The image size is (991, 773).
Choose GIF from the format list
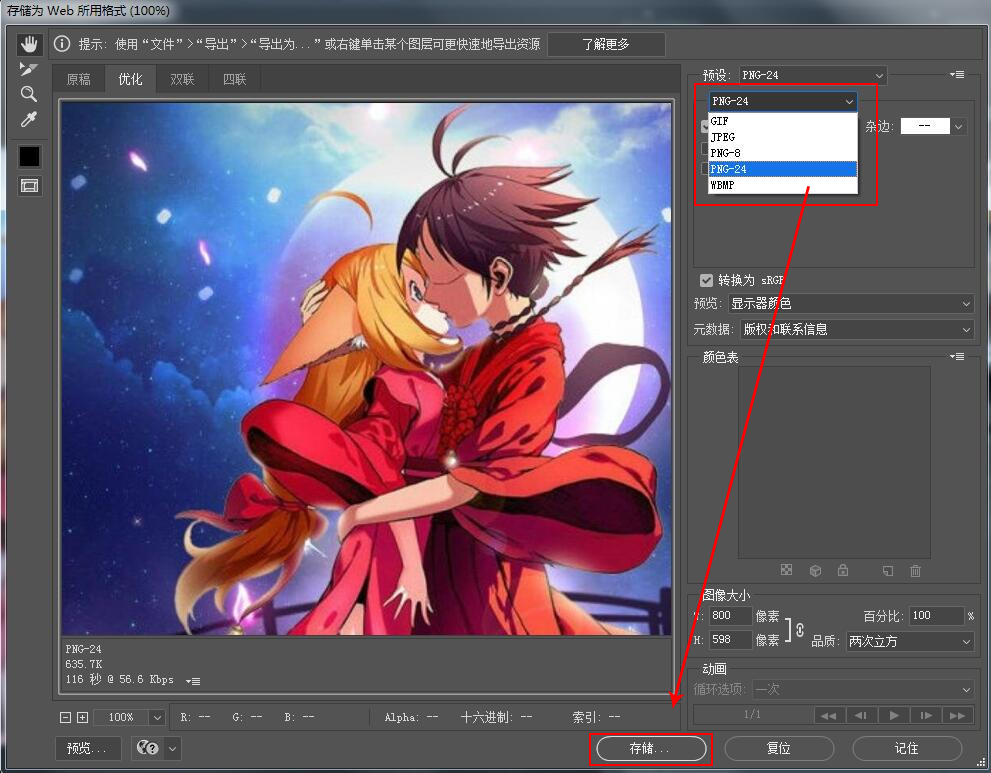(x=783, y=121)
